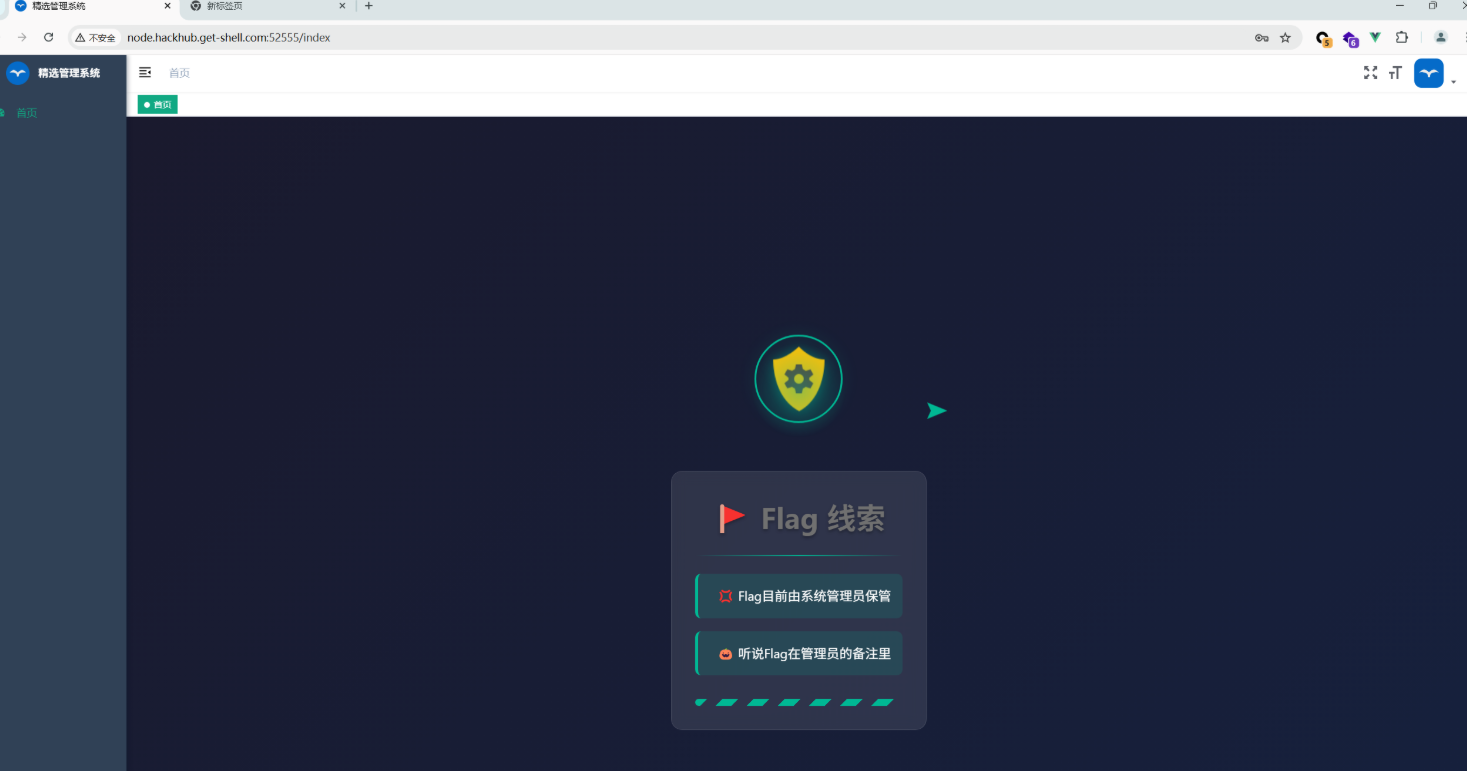
Task: Bookmark this page with the star icon
Action: point(1285,38)
